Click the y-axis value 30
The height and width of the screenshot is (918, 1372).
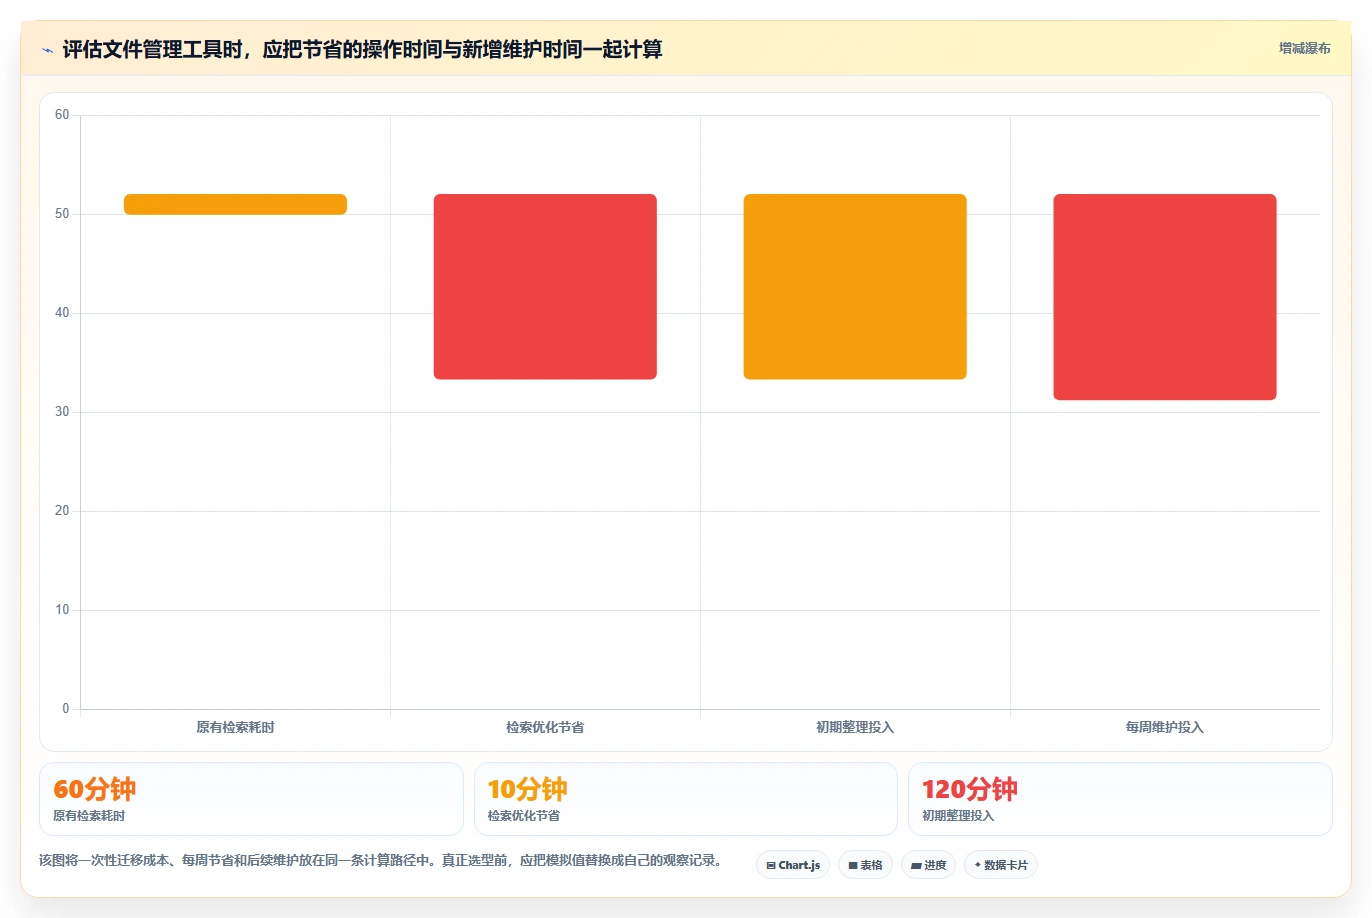[x=62, y=412]
